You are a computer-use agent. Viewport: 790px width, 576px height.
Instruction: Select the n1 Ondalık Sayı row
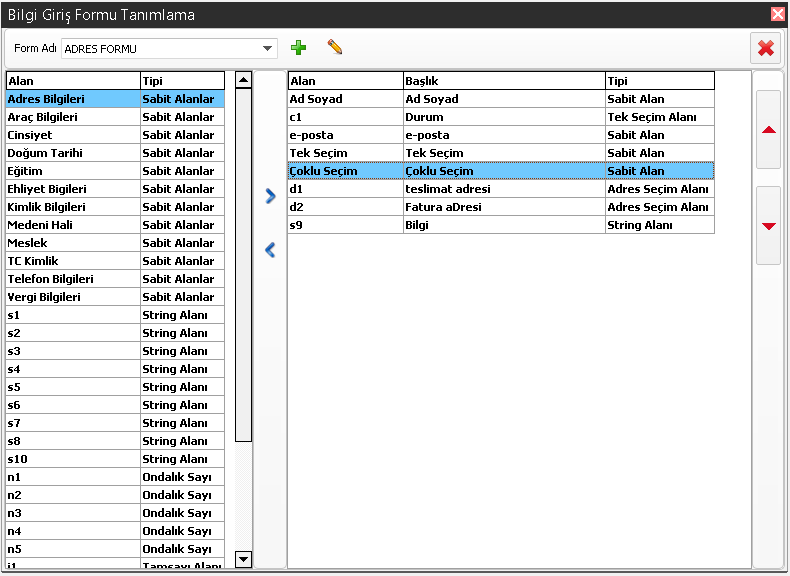pos(115,477)
